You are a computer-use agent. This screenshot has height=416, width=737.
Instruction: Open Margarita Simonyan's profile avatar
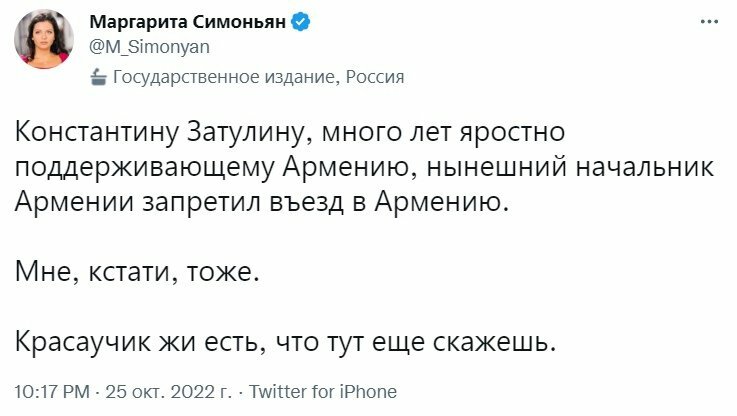pyautogui.click(x=43, y=40)
